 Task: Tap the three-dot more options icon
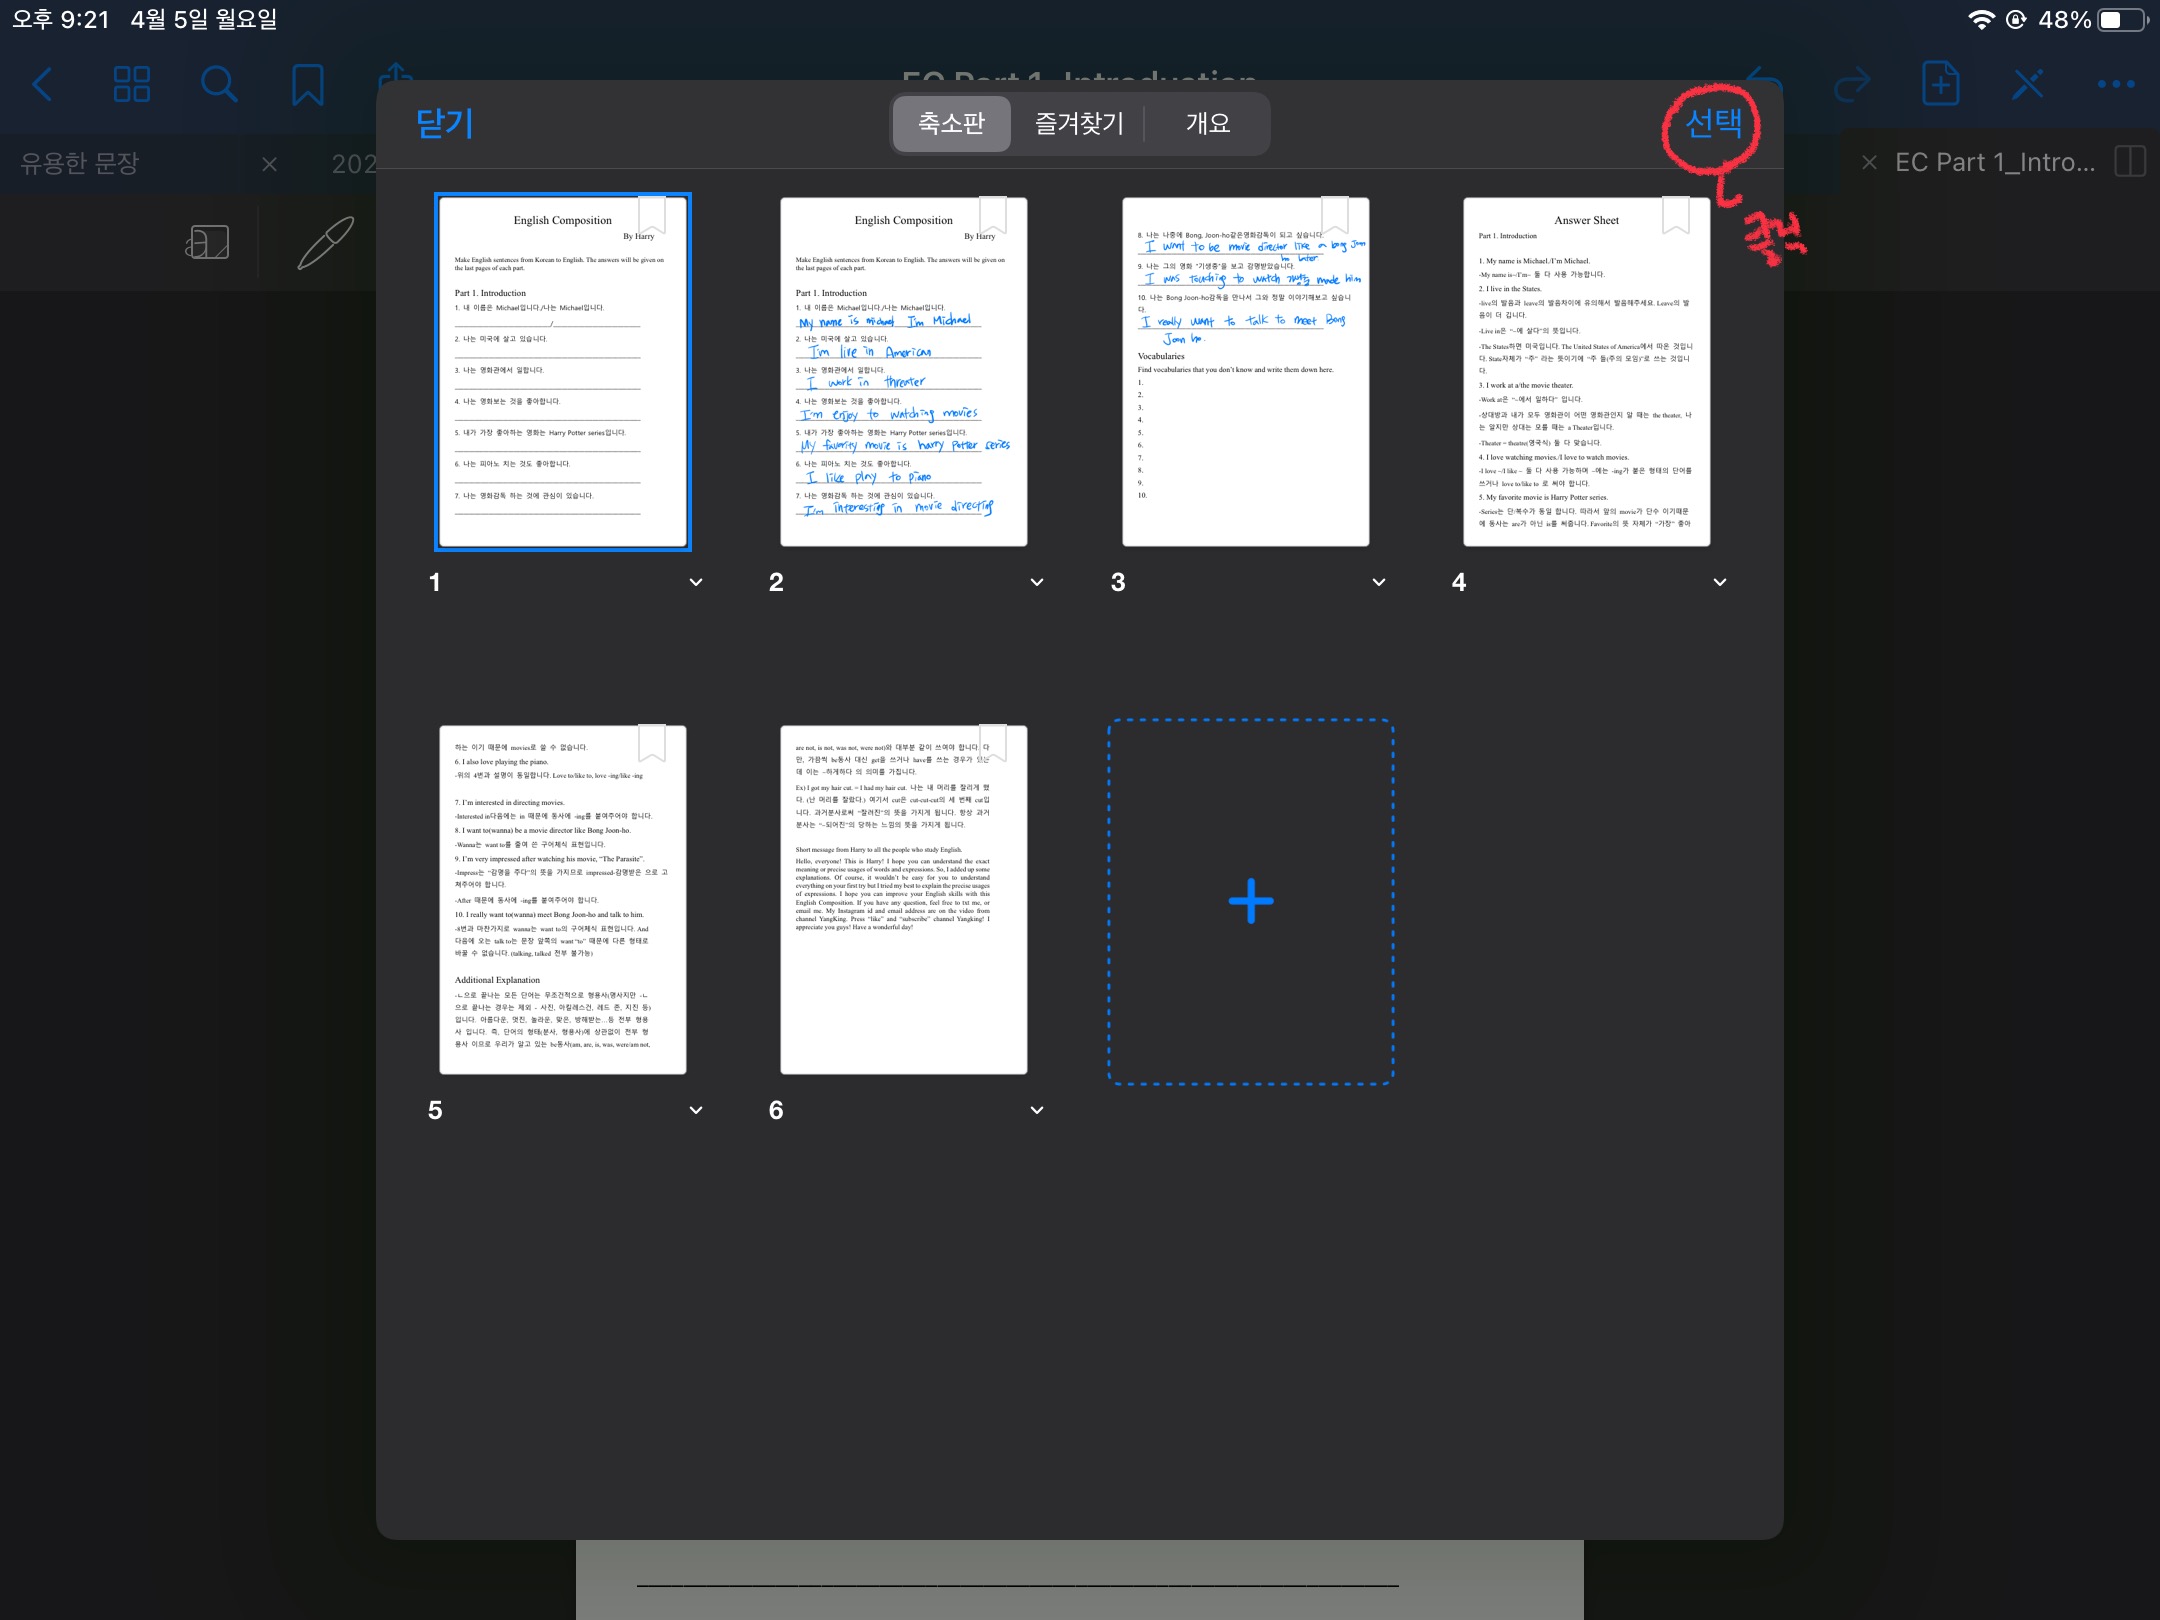point(2115,84)
